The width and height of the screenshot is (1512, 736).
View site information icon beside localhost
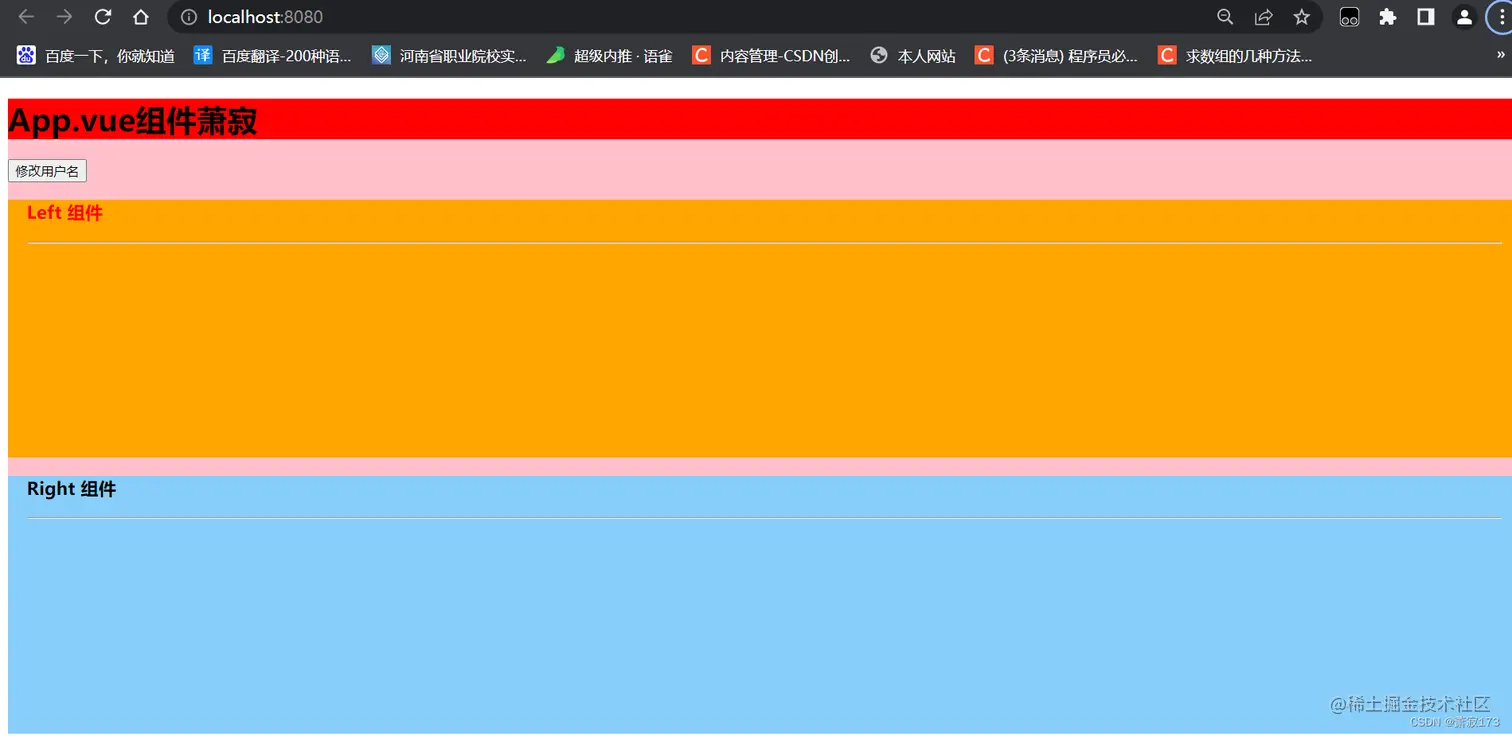tap(189, 17)
